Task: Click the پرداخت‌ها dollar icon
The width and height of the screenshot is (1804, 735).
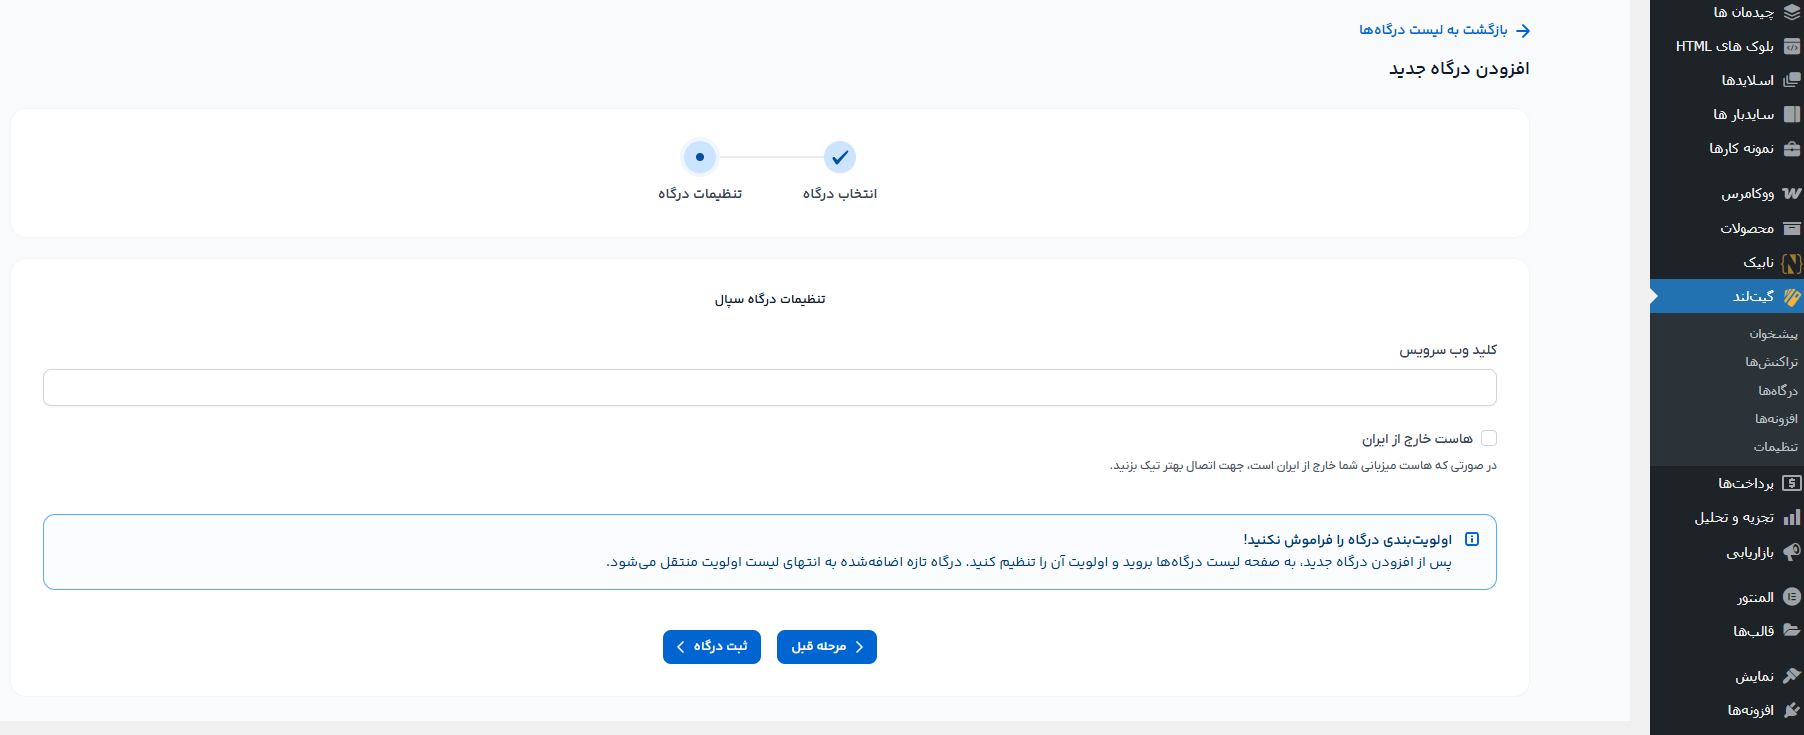Action: pyautogui.click(x=1791, y=483)
